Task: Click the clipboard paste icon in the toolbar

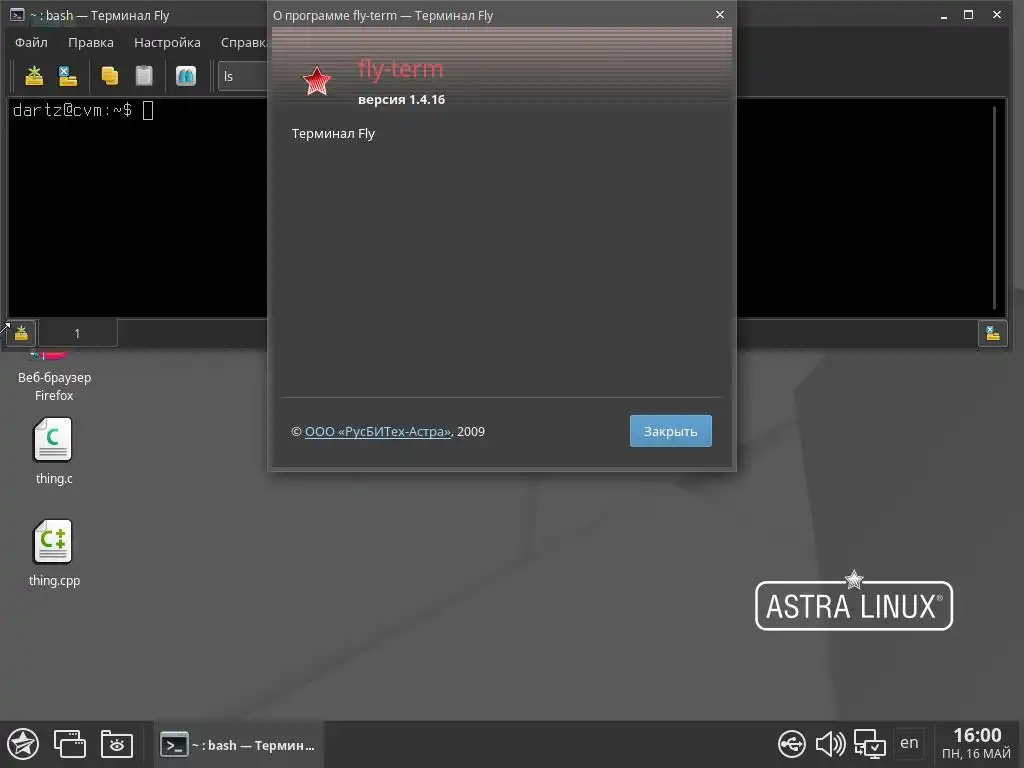Action: [144, 76]
